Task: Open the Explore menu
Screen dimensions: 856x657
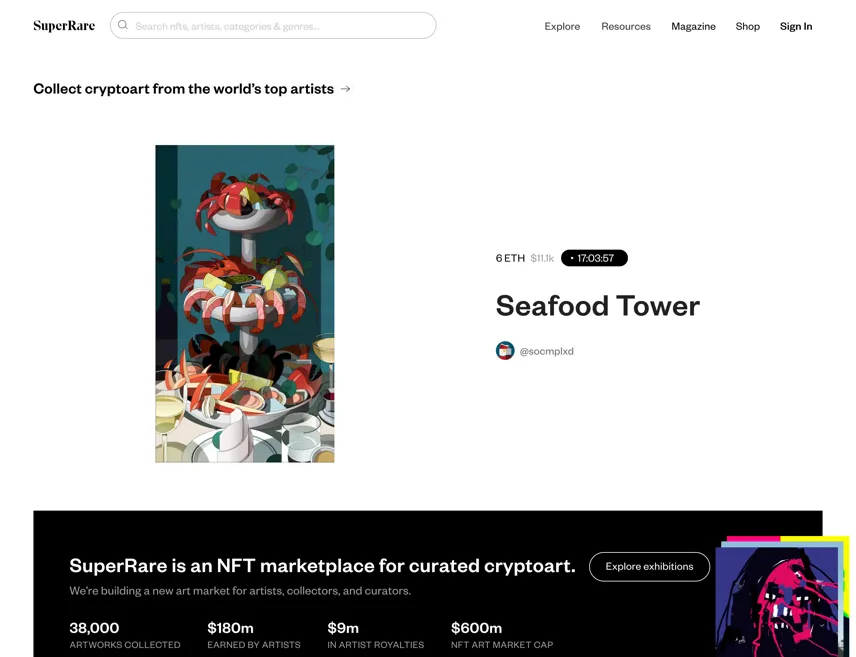Action: pyautogui.click(x=562, y=26)
